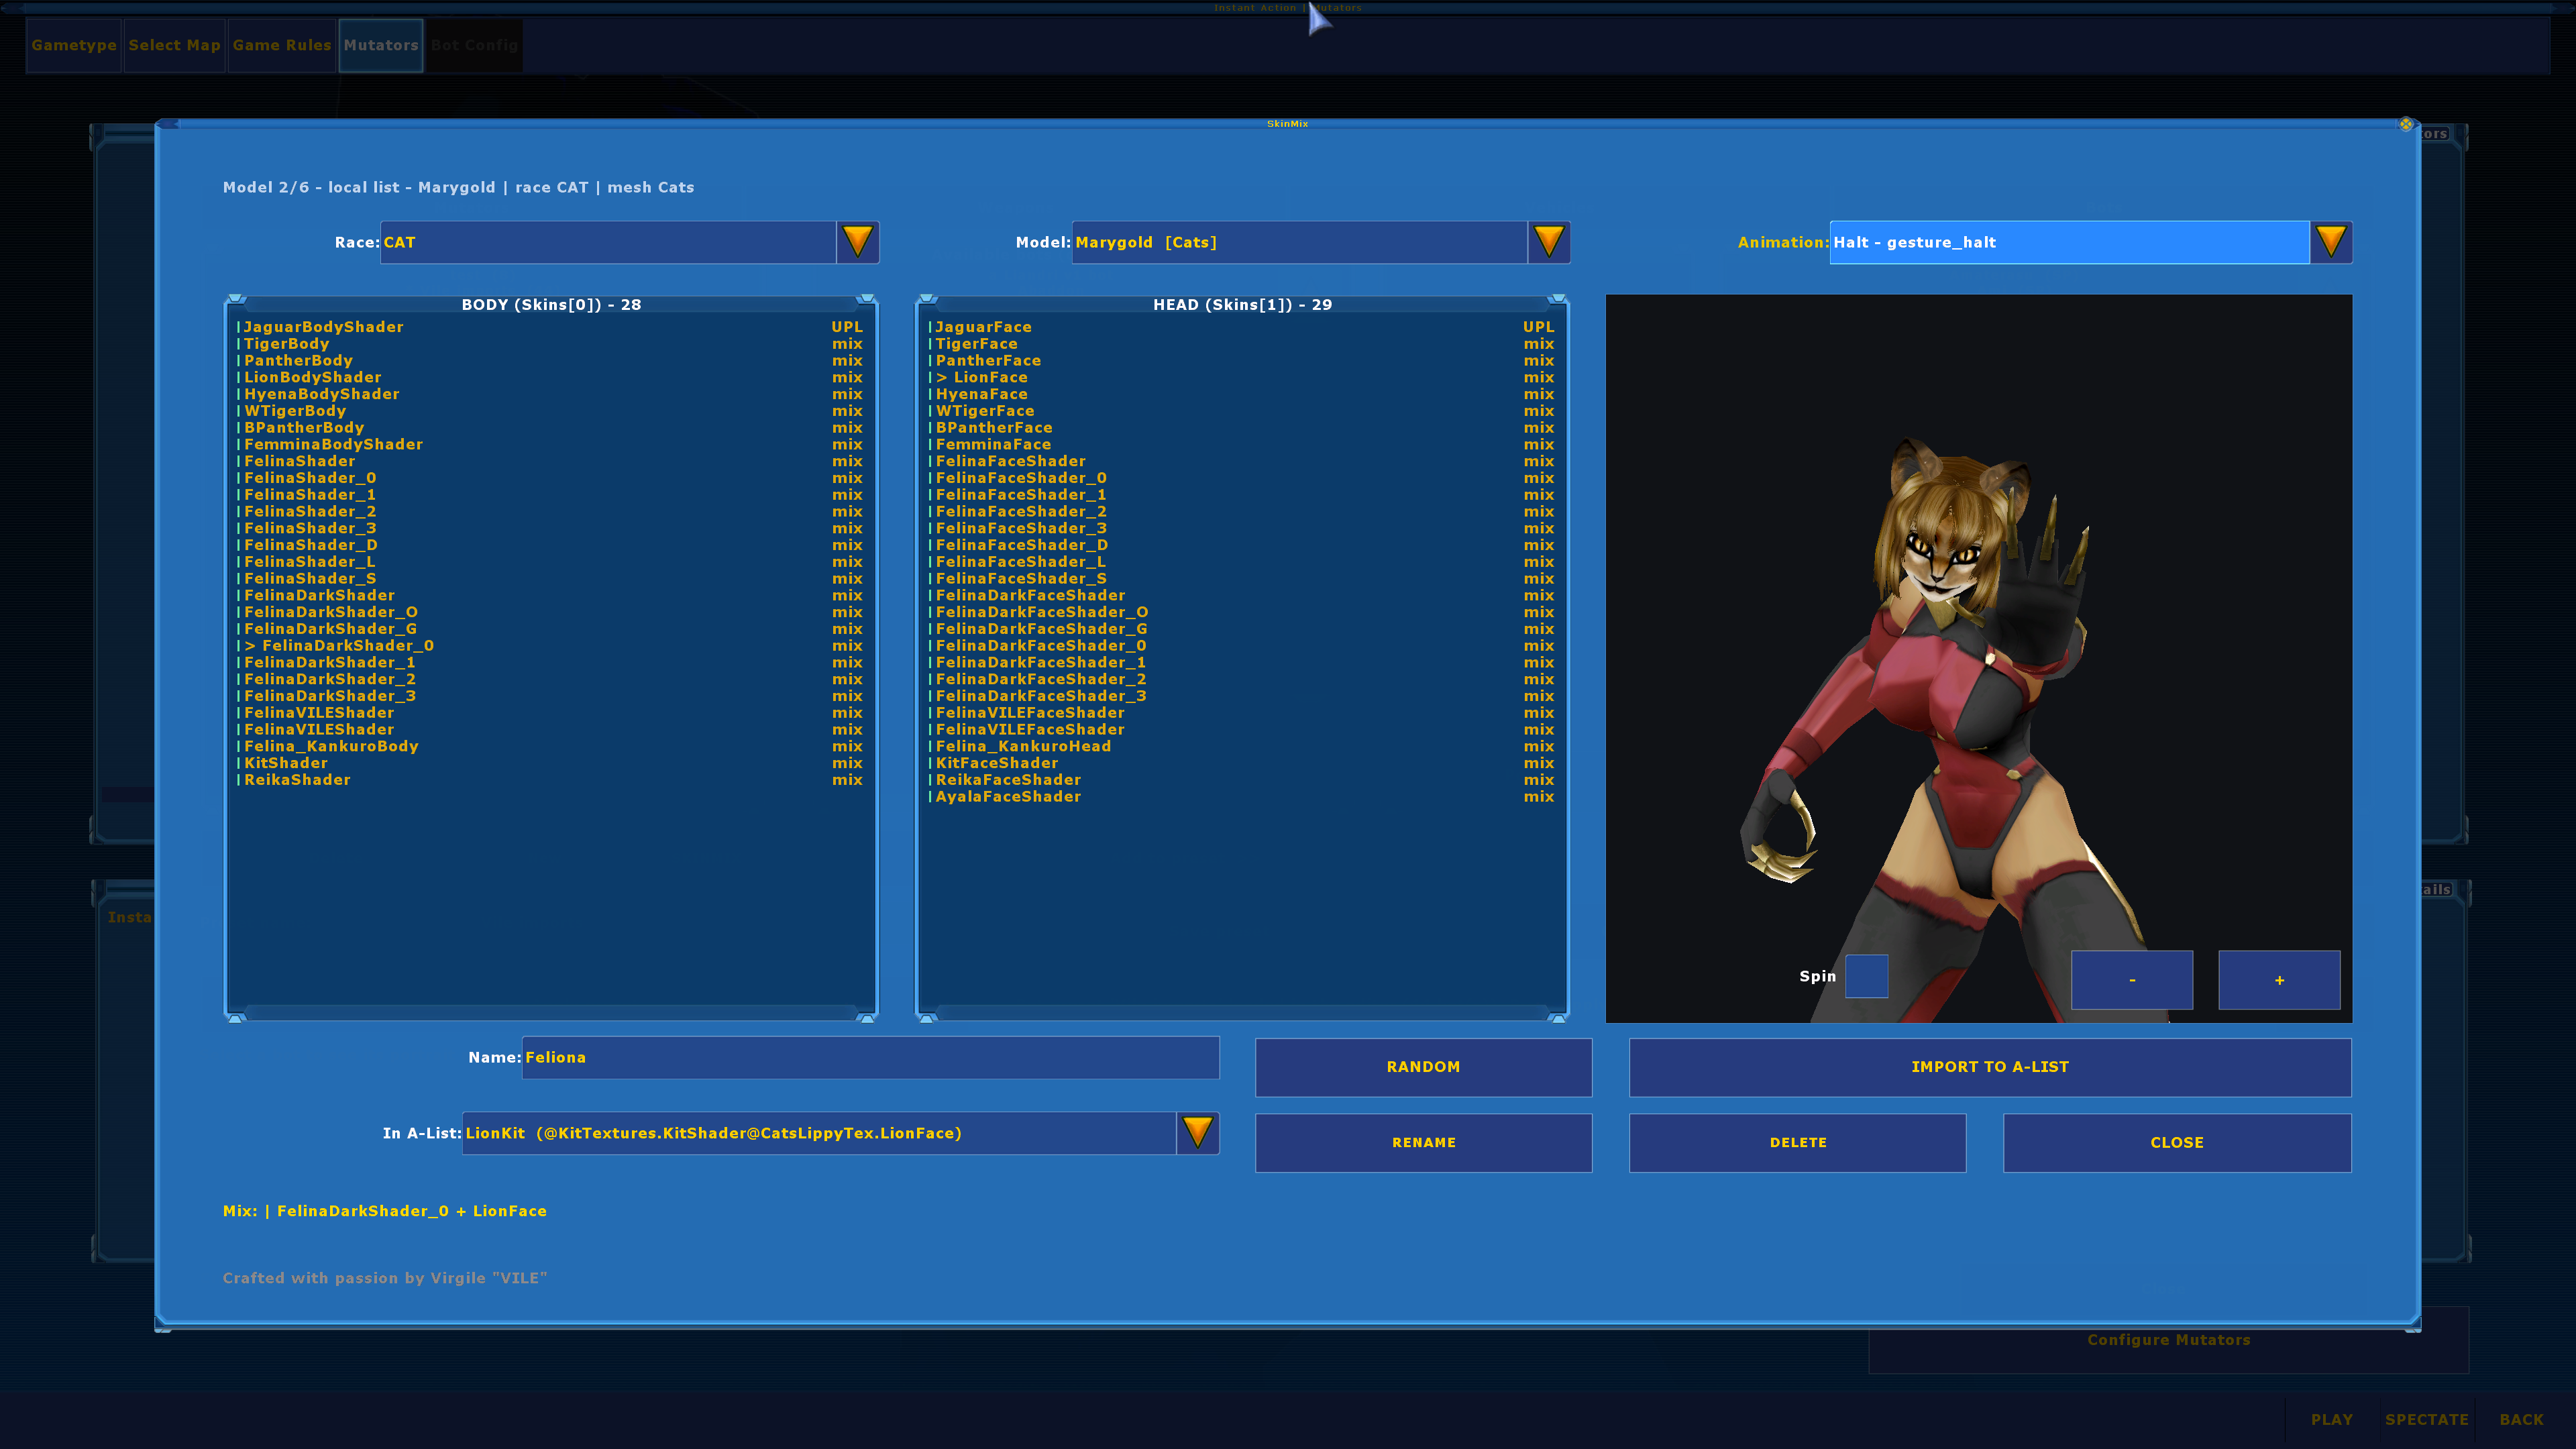Switch to the Game Rules tab
This screenshot has height=1449, width=2576.
coord(282,45)
